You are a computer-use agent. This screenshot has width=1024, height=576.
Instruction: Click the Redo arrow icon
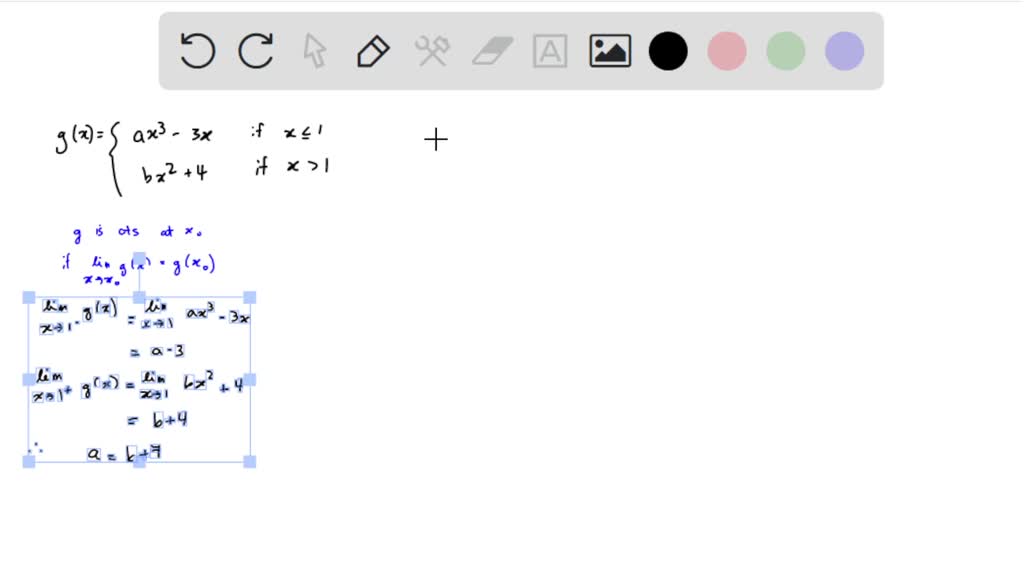[255, 50]
